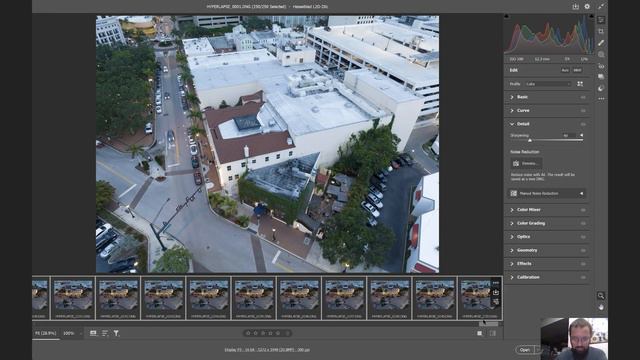Set zoom to 100%
This screenshot has height=360, width=640.
pyautogui.click(x=69, y=333)
